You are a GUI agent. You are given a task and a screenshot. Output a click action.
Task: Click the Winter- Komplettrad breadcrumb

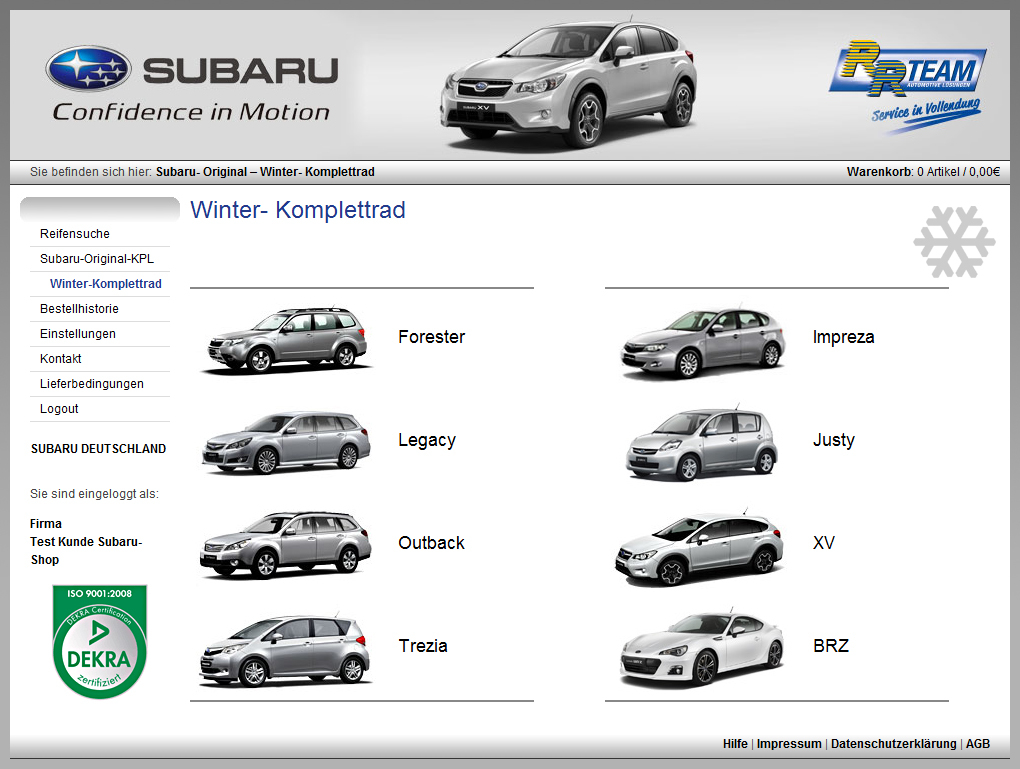[x=317, y=172]
